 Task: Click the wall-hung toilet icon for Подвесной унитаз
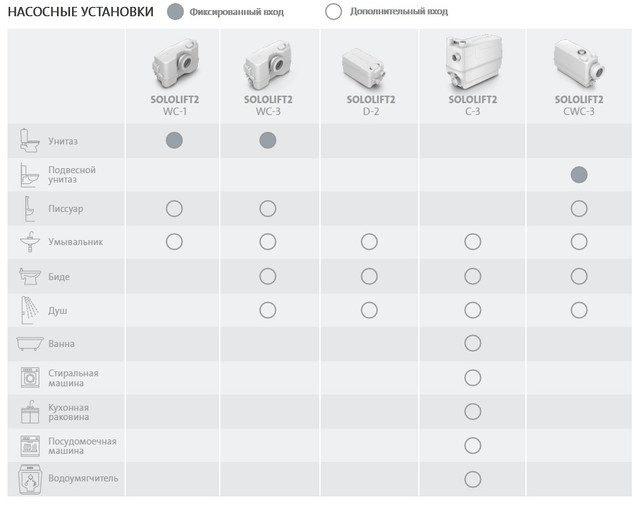30,175
